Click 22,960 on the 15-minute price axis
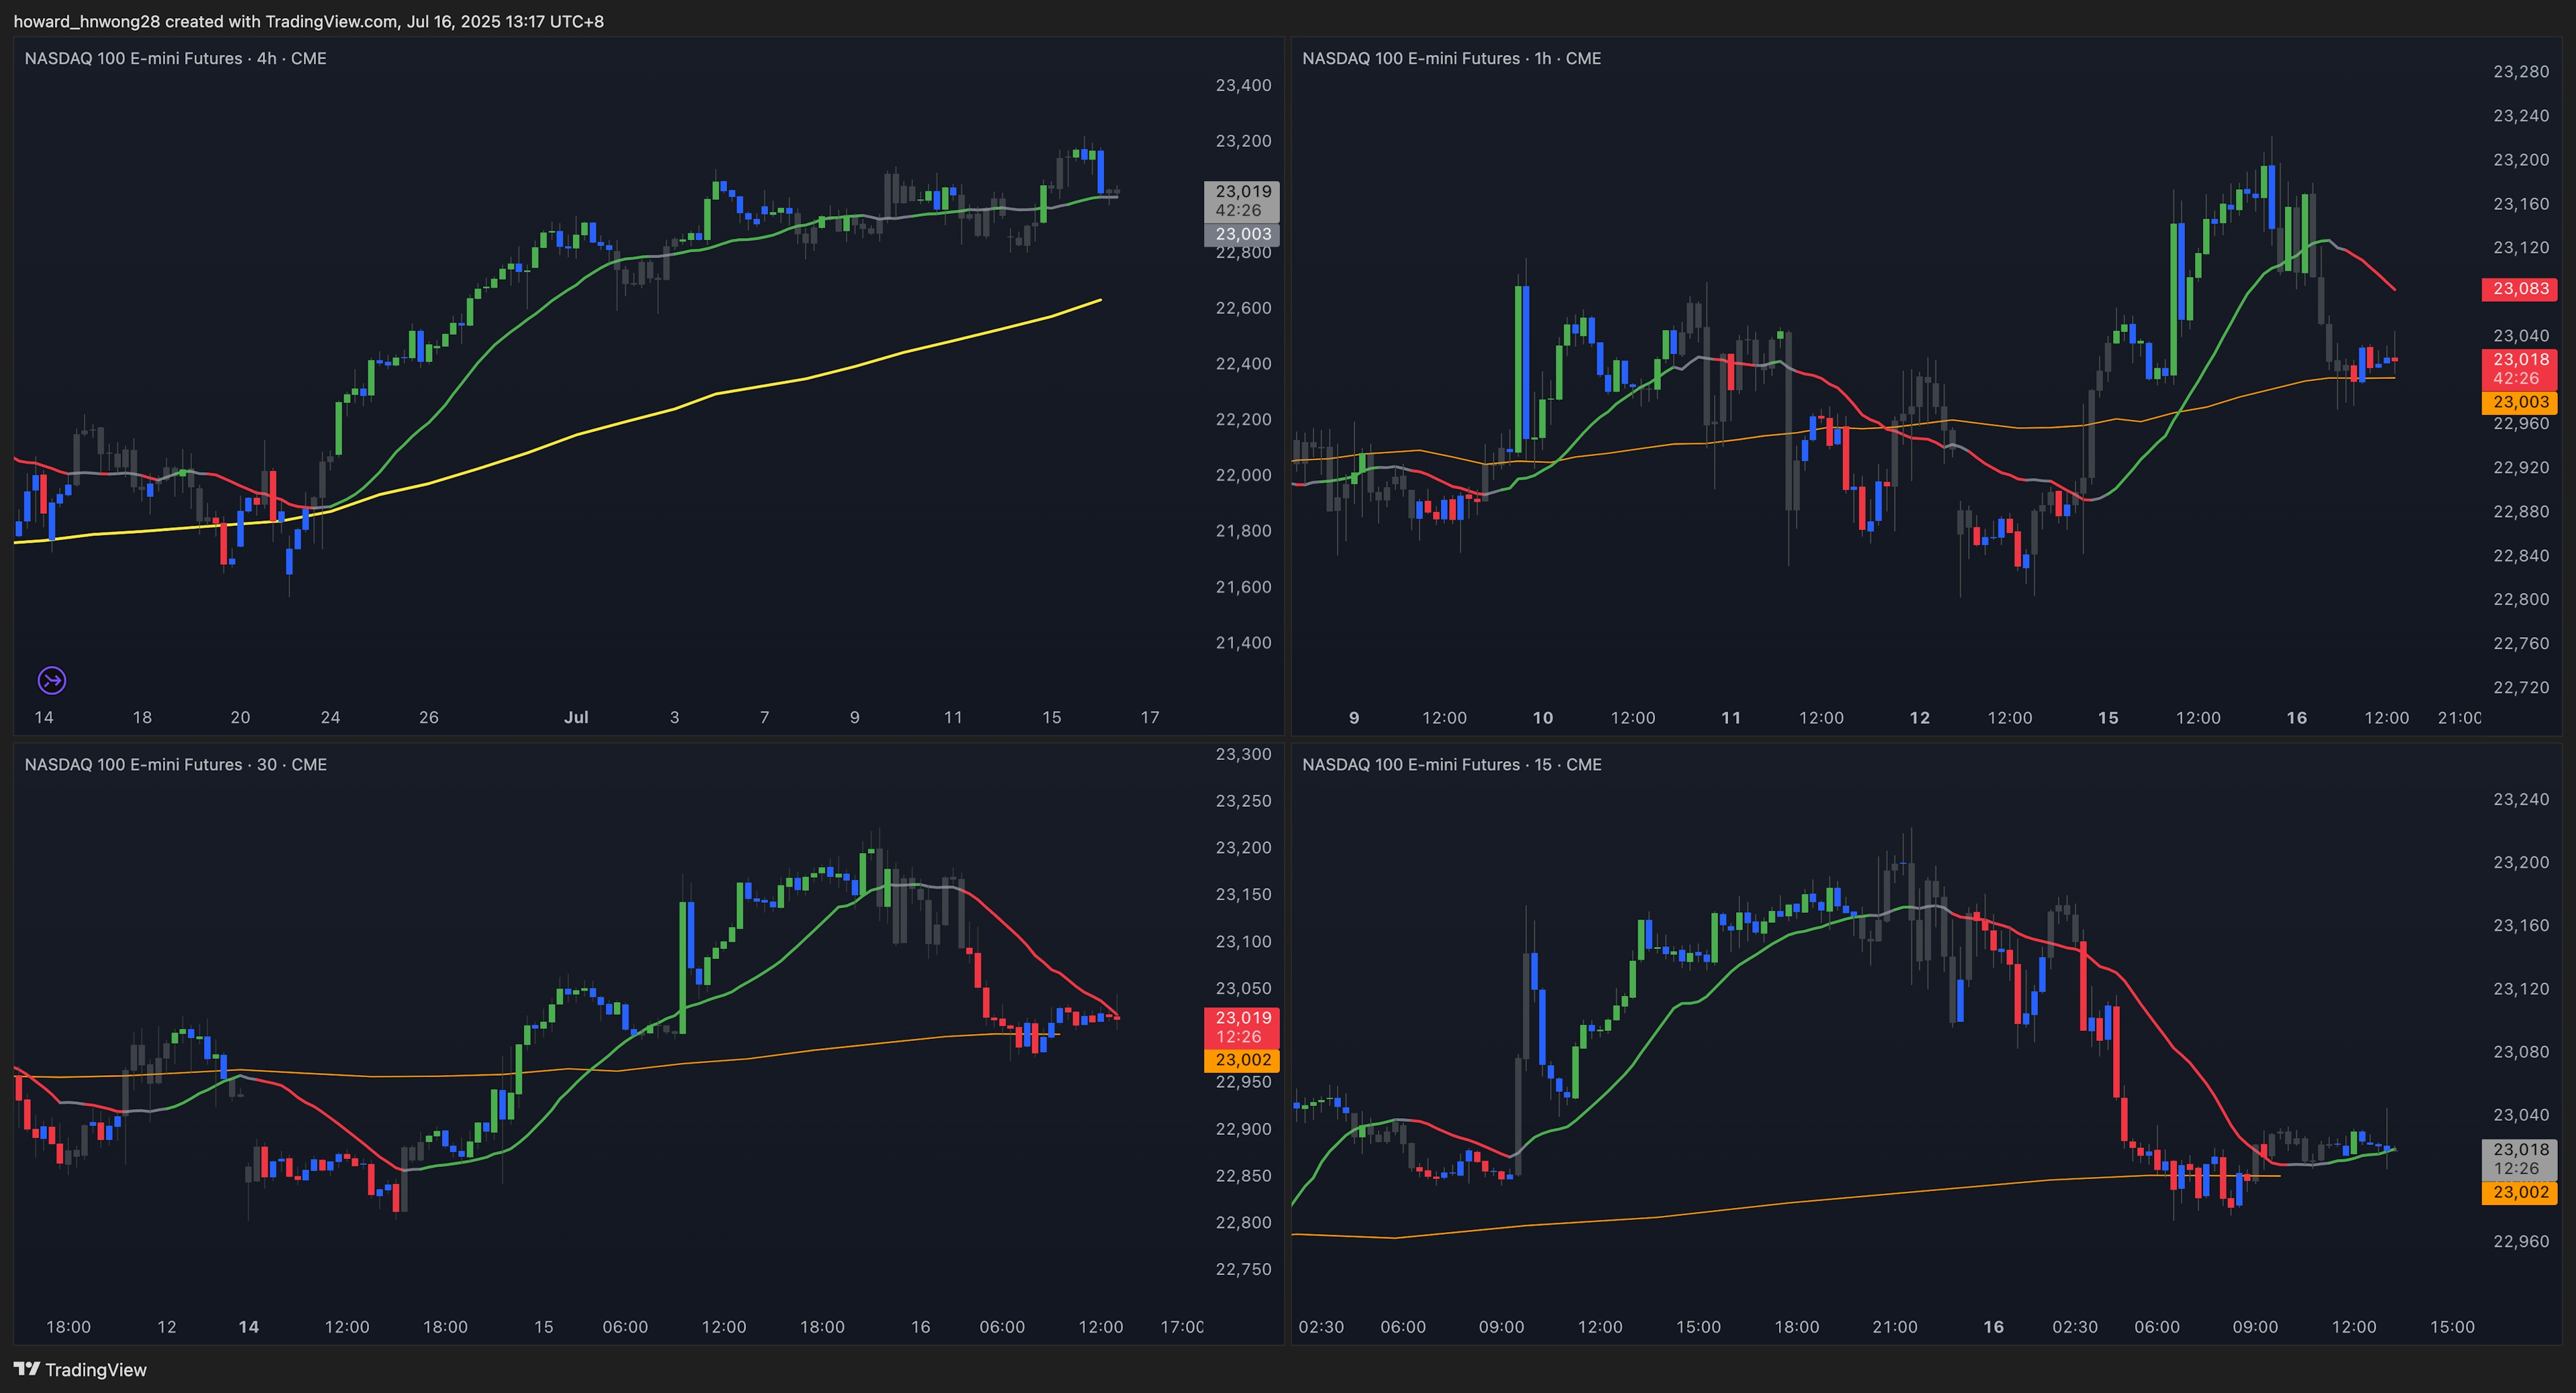 tap(2521, 1241)
